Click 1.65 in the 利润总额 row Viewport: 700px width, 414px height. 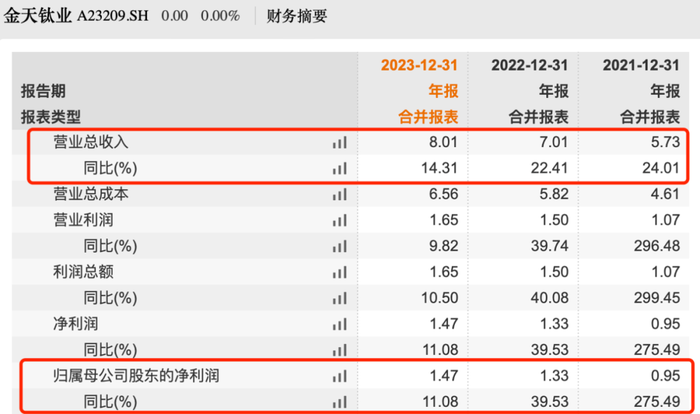pyautogui.click(x=444, y=272)
